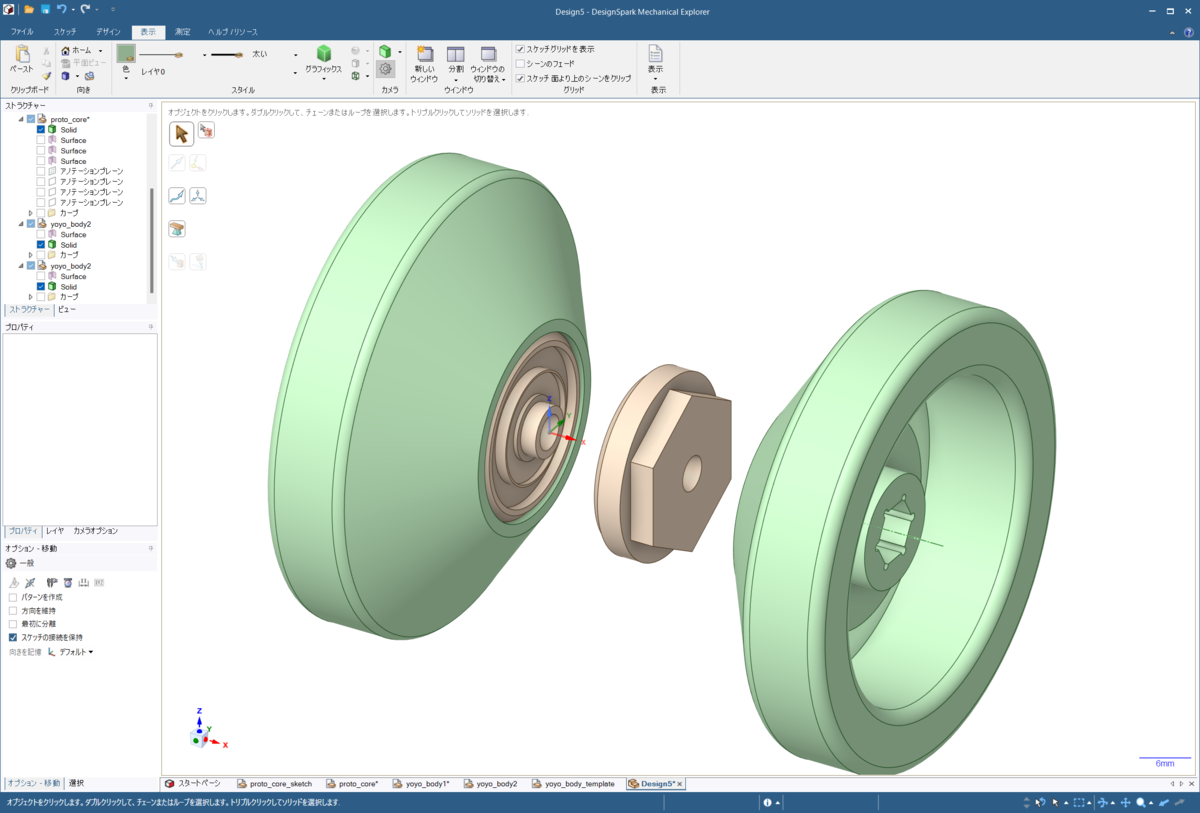Toggle the proto_core* component visibility checkbox
The height and width of the screenshot is (813, 1200).
point(31,119)
